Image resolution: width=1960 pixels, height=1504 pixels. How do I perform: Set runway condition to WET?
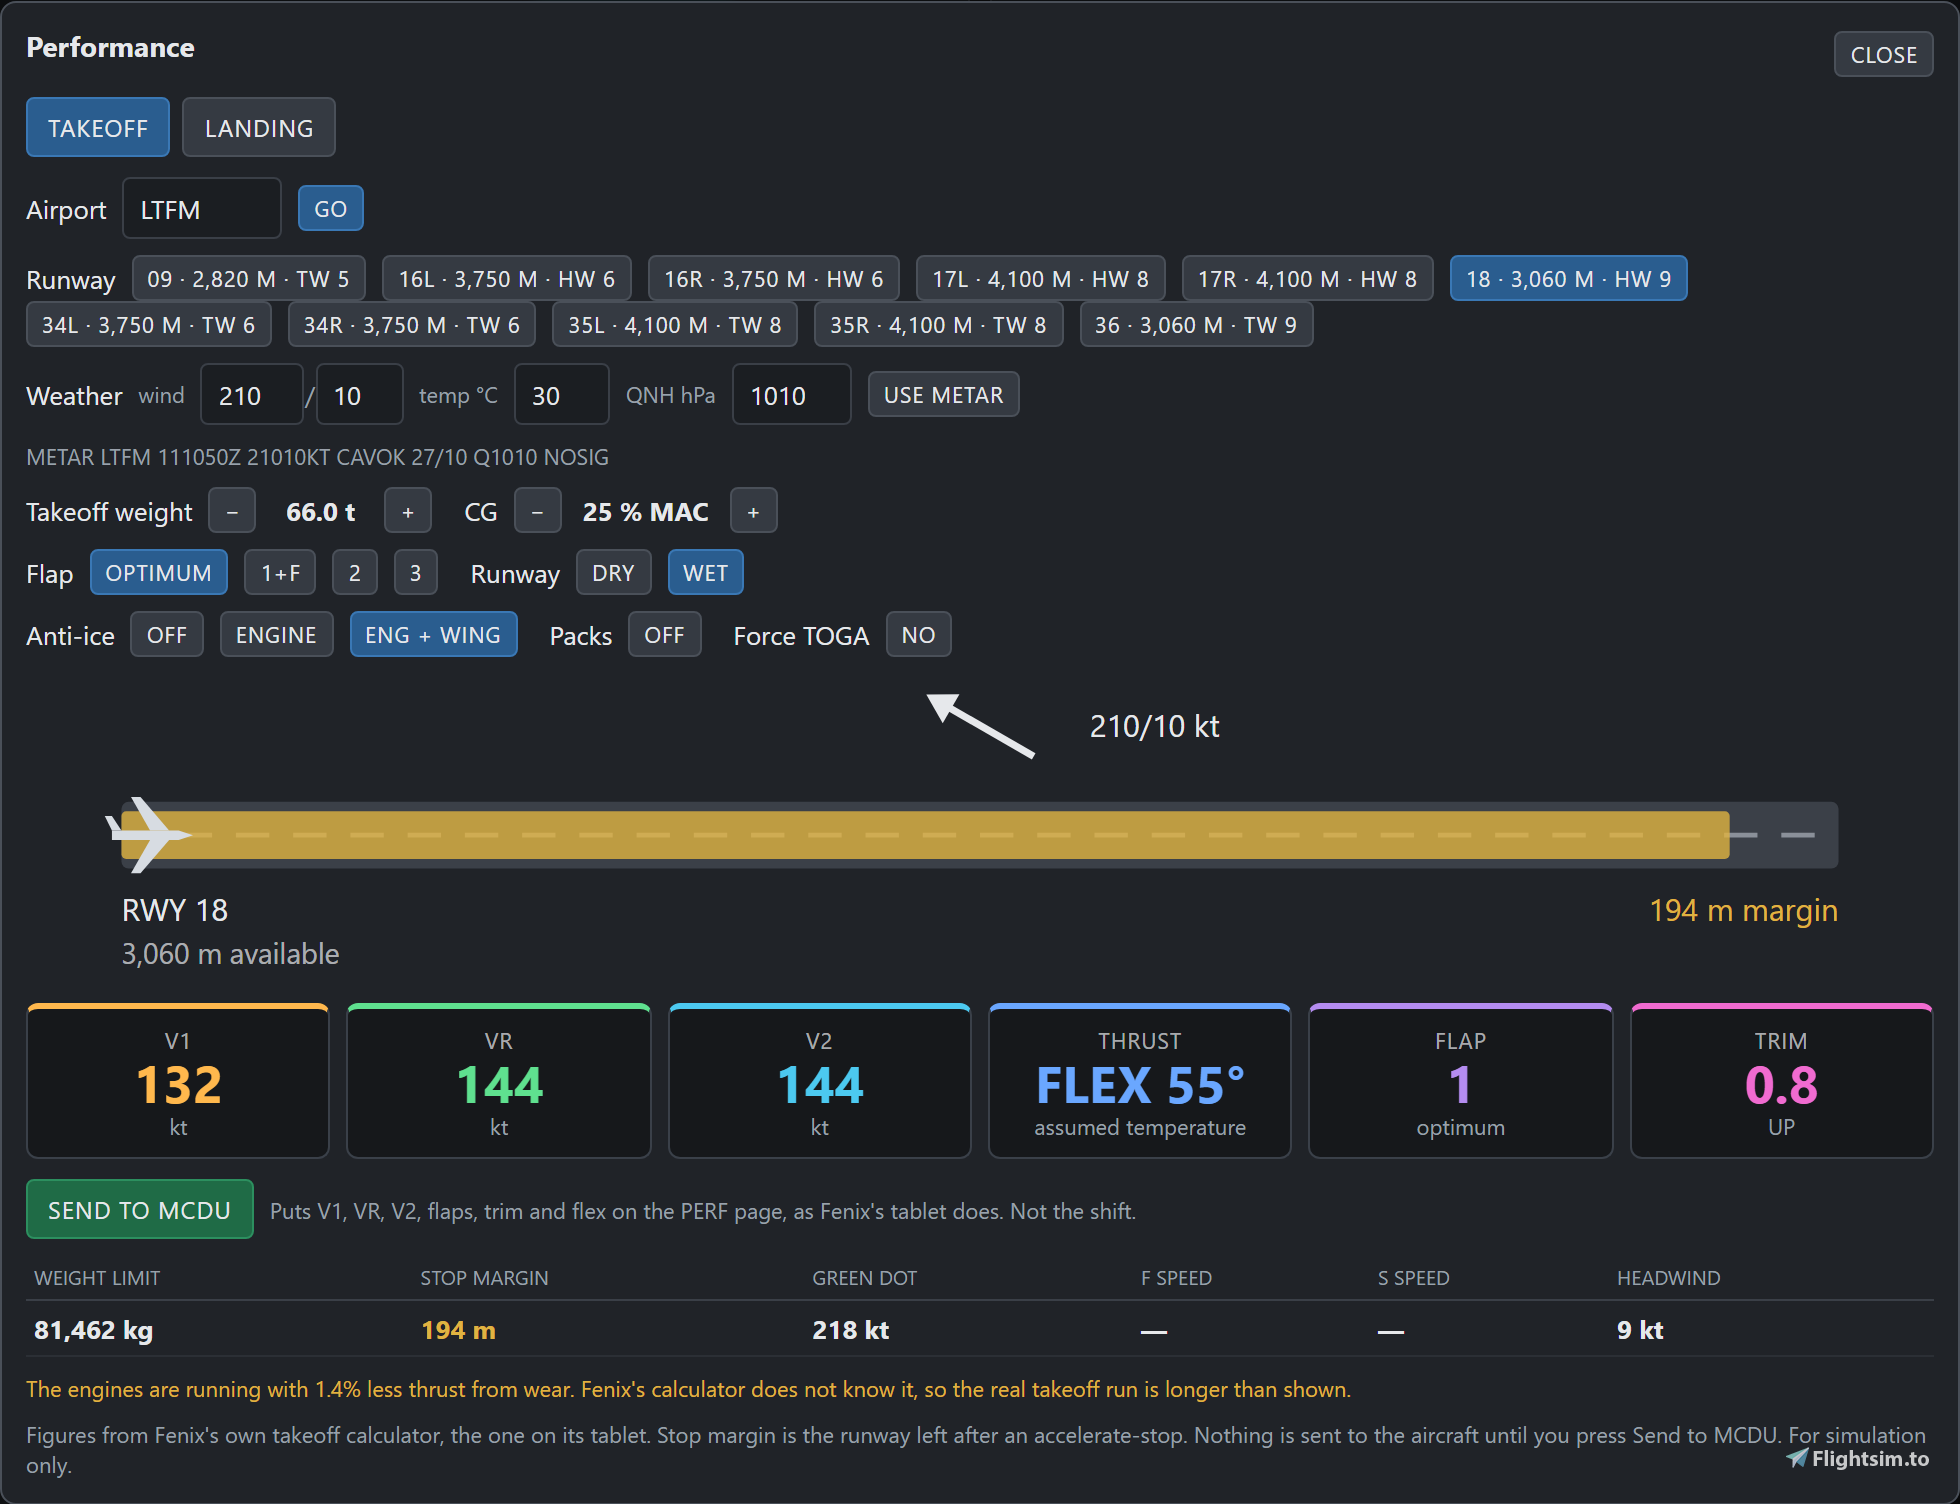point(705,573)
